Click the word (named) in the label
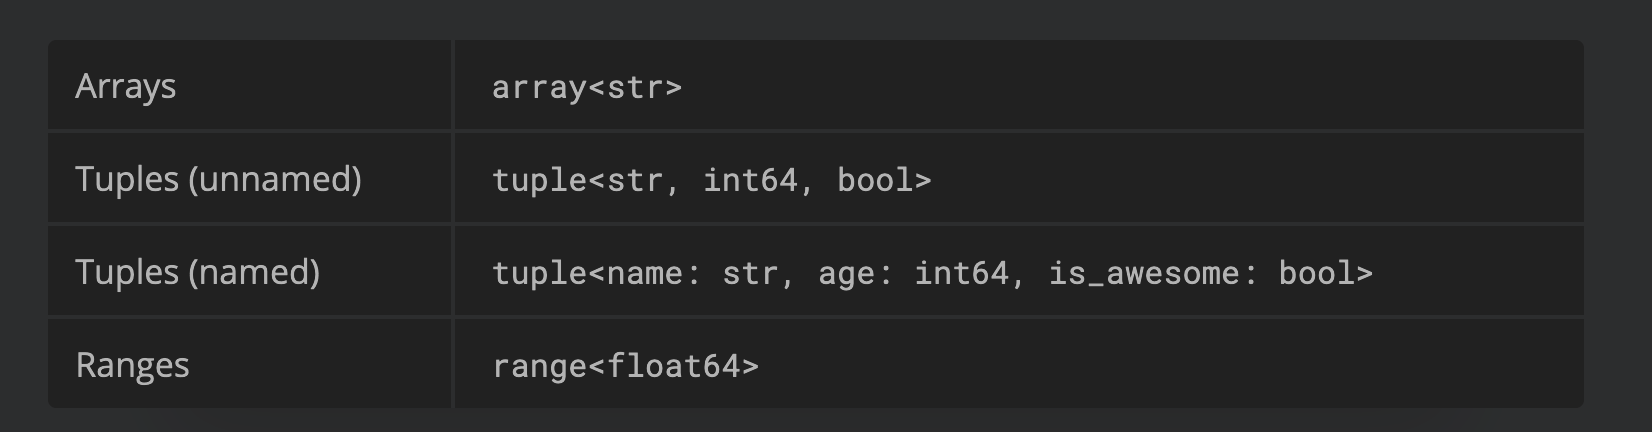This screenshot has width=1652, height=432. tap(254, 273)
